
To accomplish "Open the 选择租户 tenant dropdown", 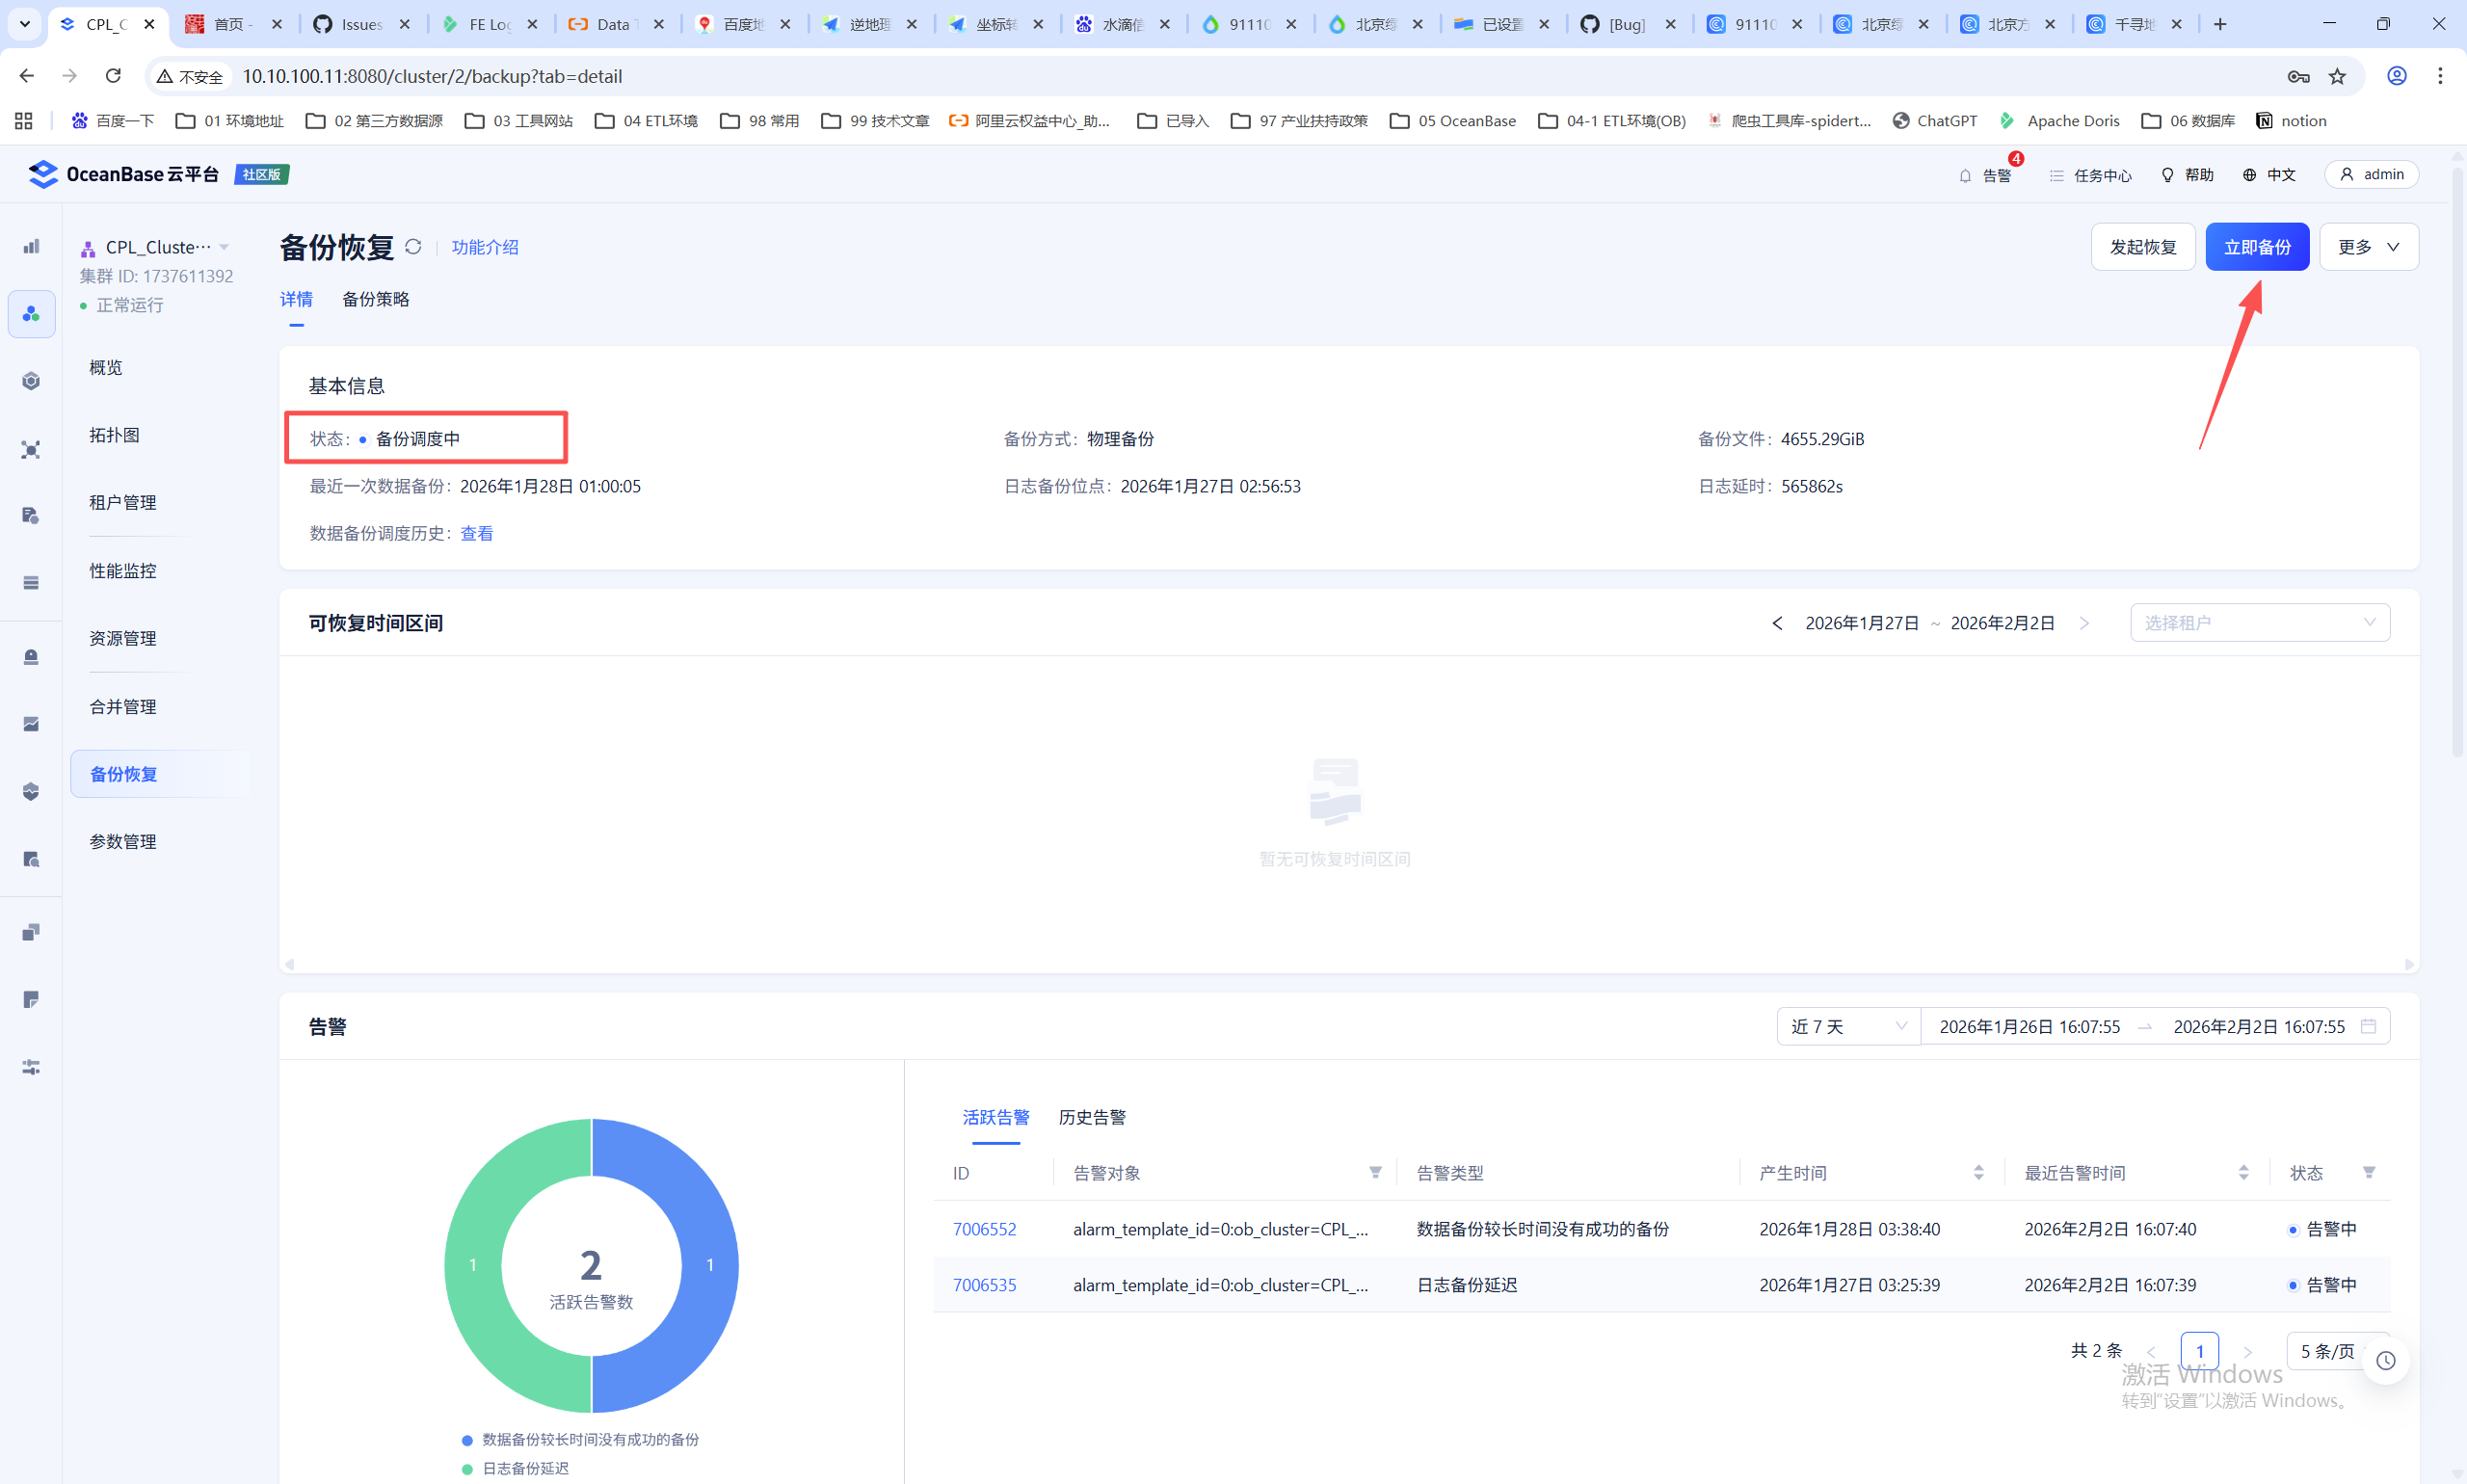I will tap(2259, 623).
